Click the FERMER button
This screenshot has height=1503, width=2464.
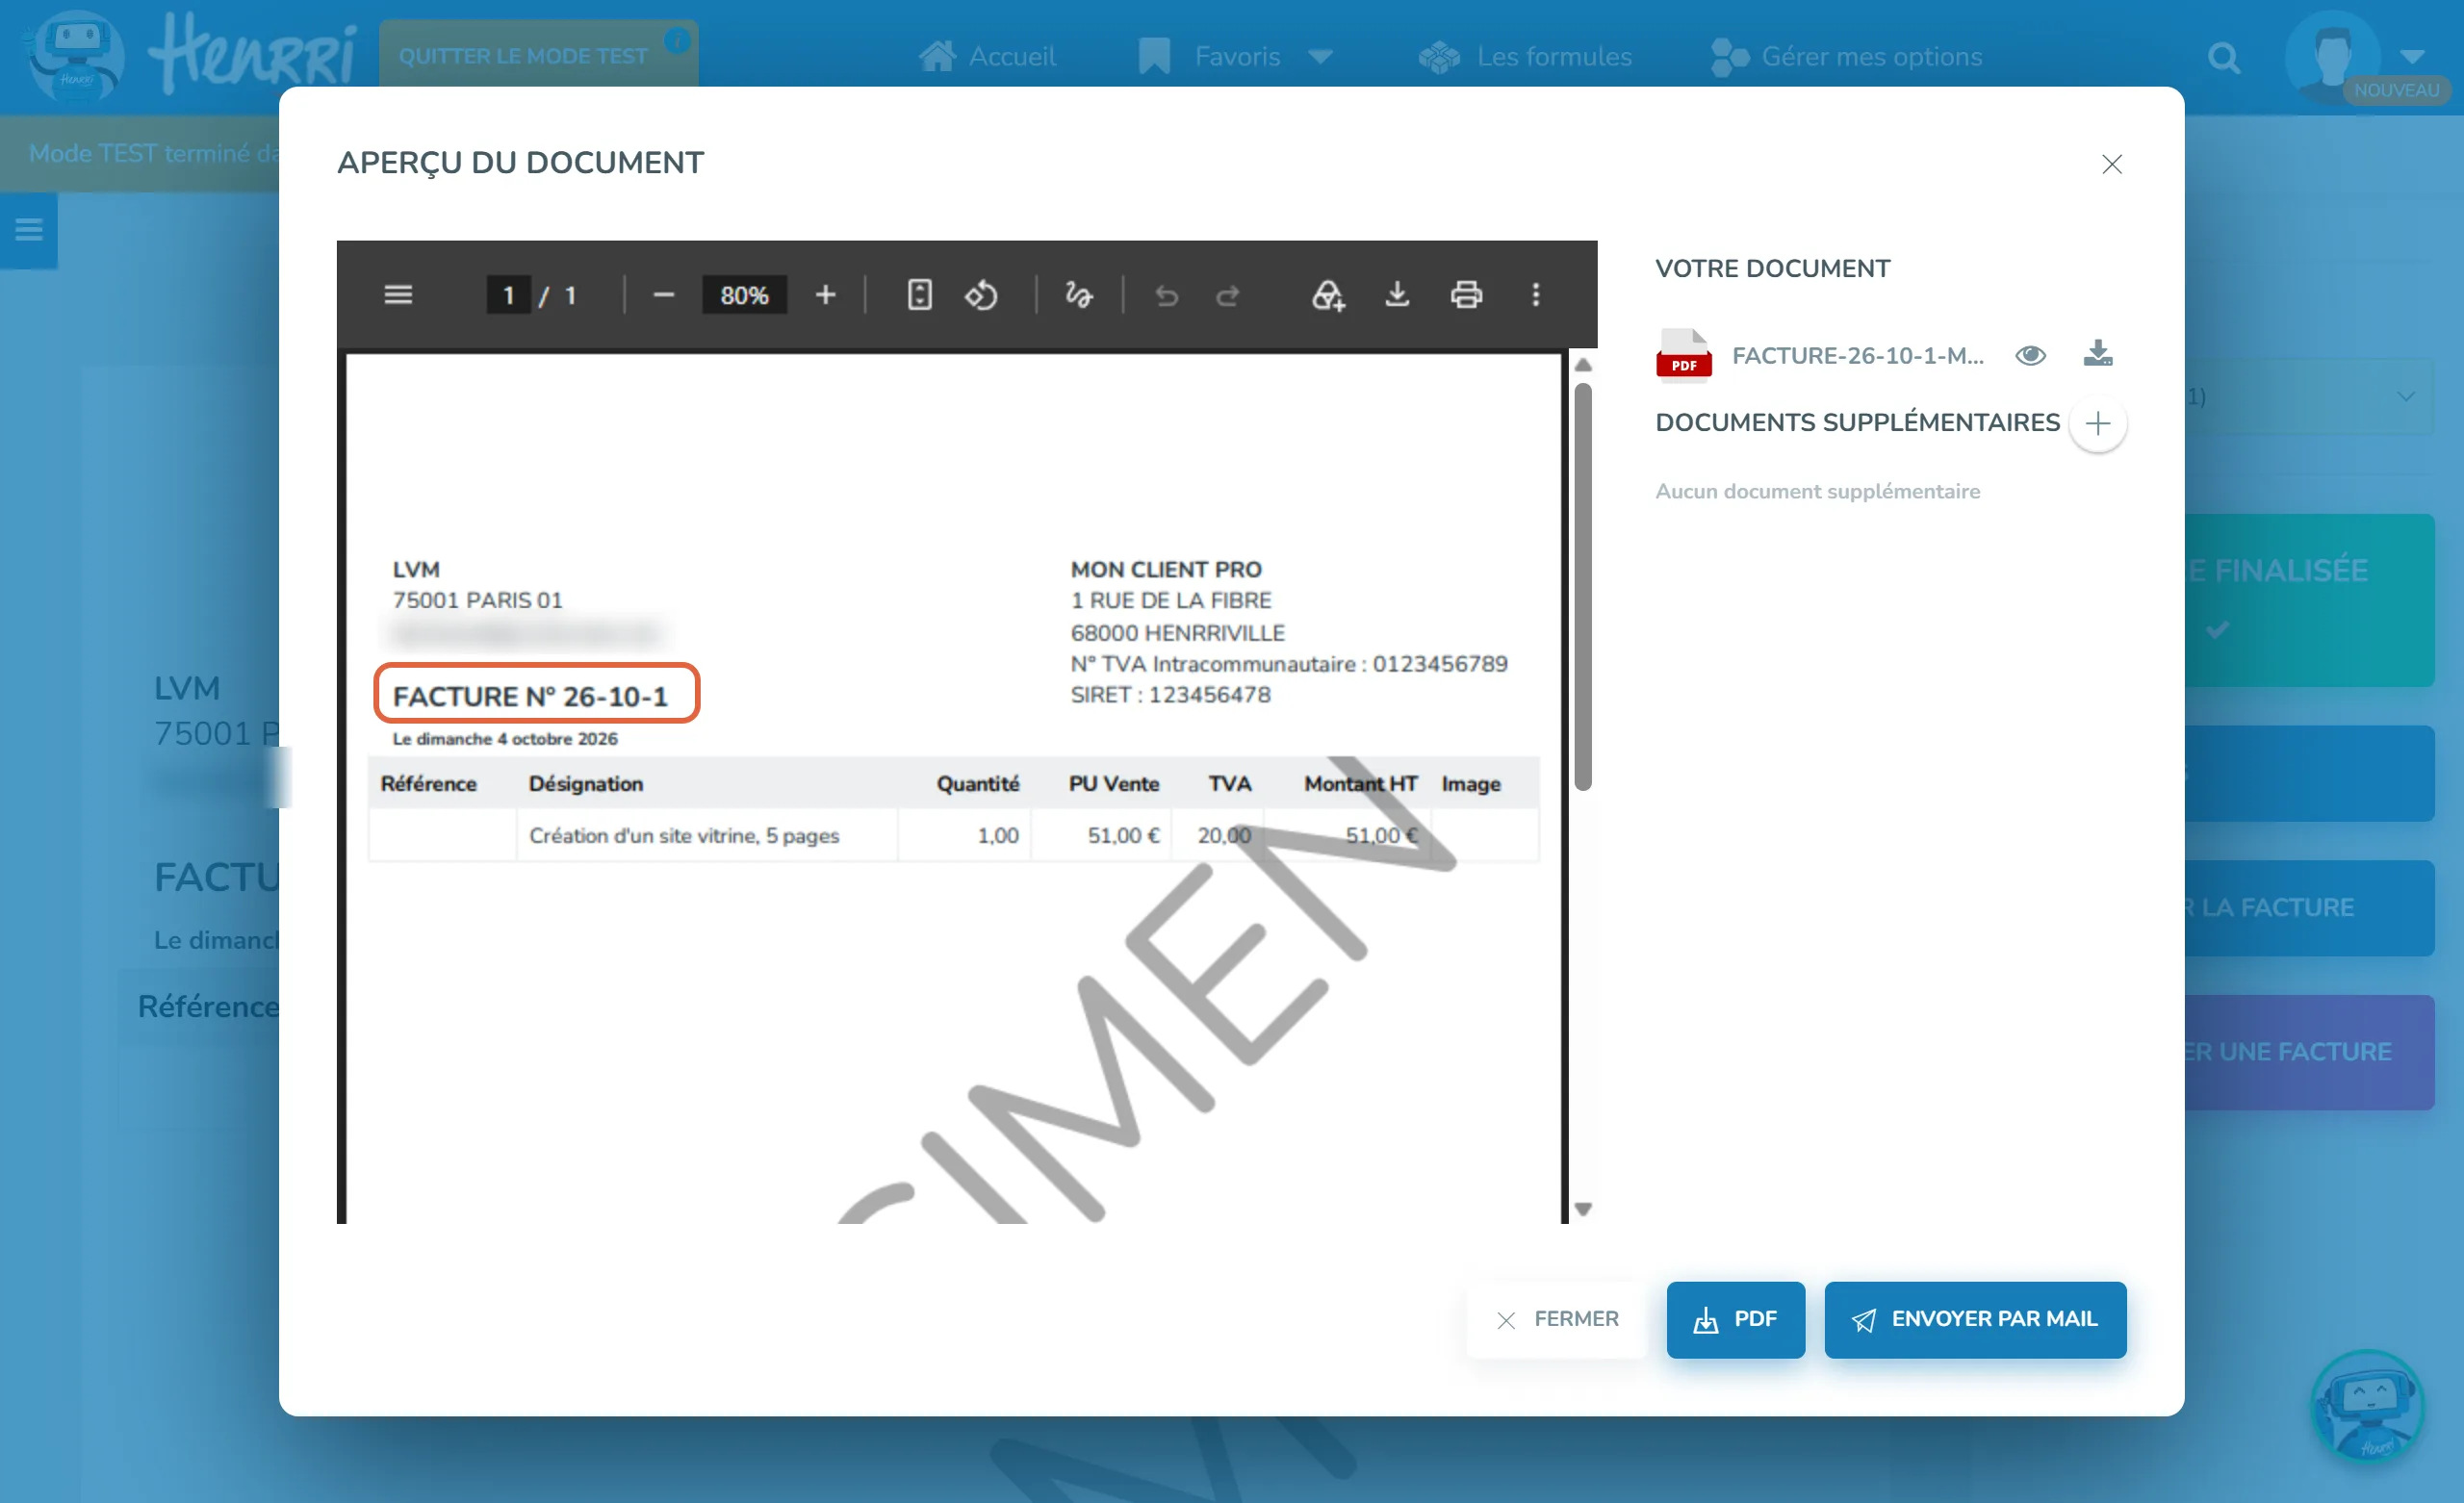(1555, 1319)
